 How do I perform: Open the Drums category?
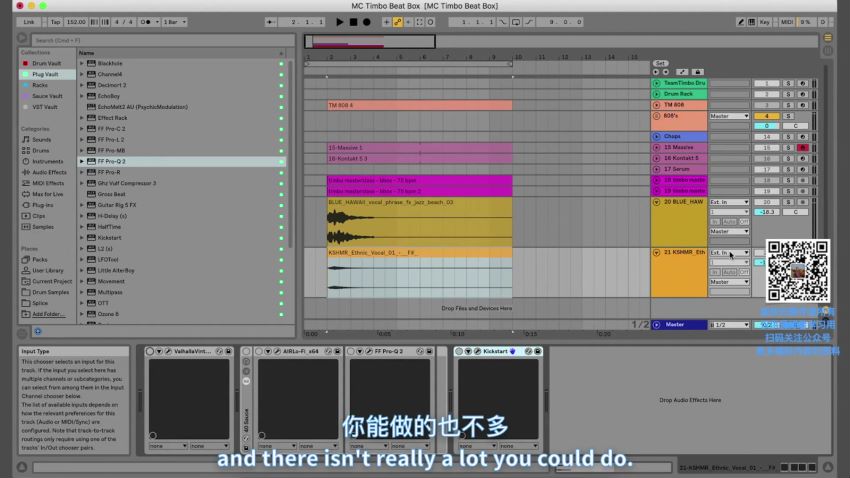(40, 150)
